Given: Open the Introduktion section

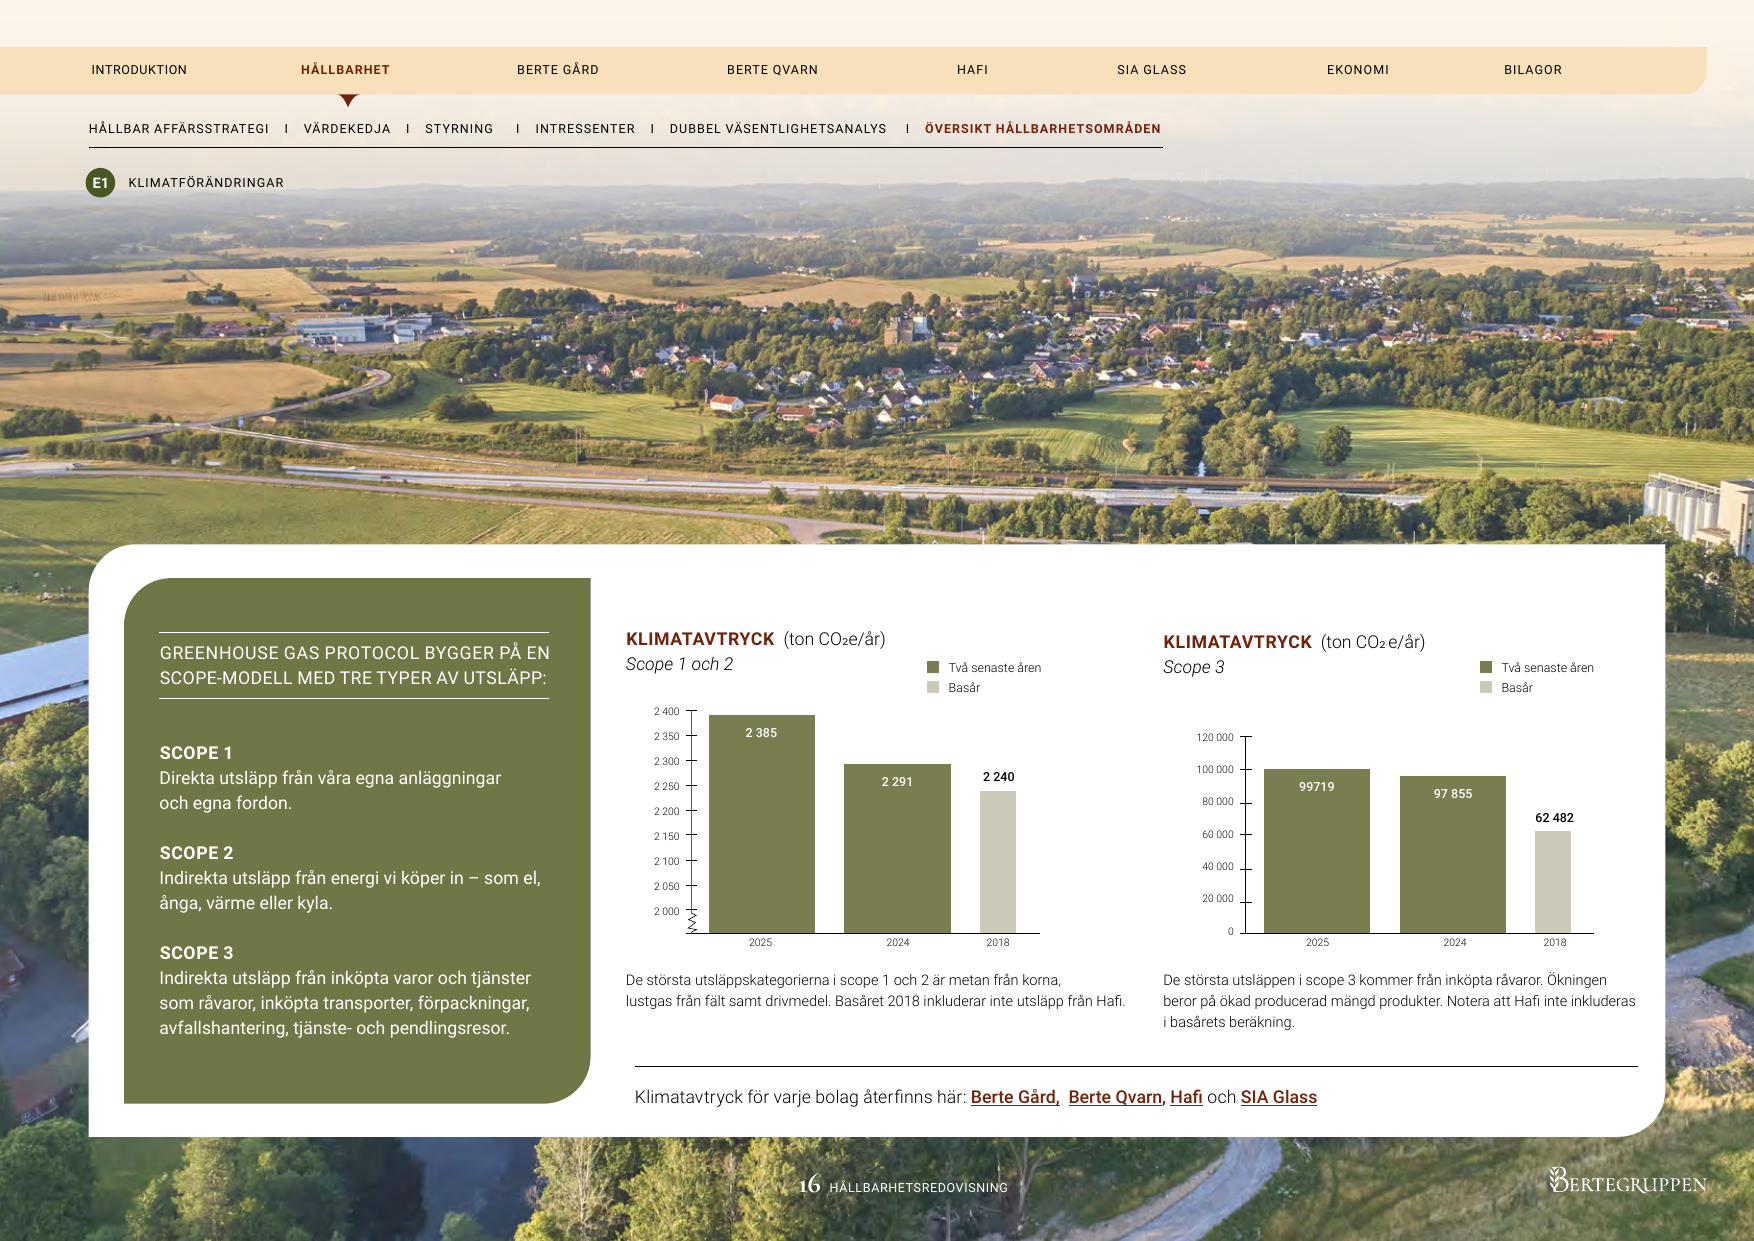Looking at the screenshot, I should [139, 70].
